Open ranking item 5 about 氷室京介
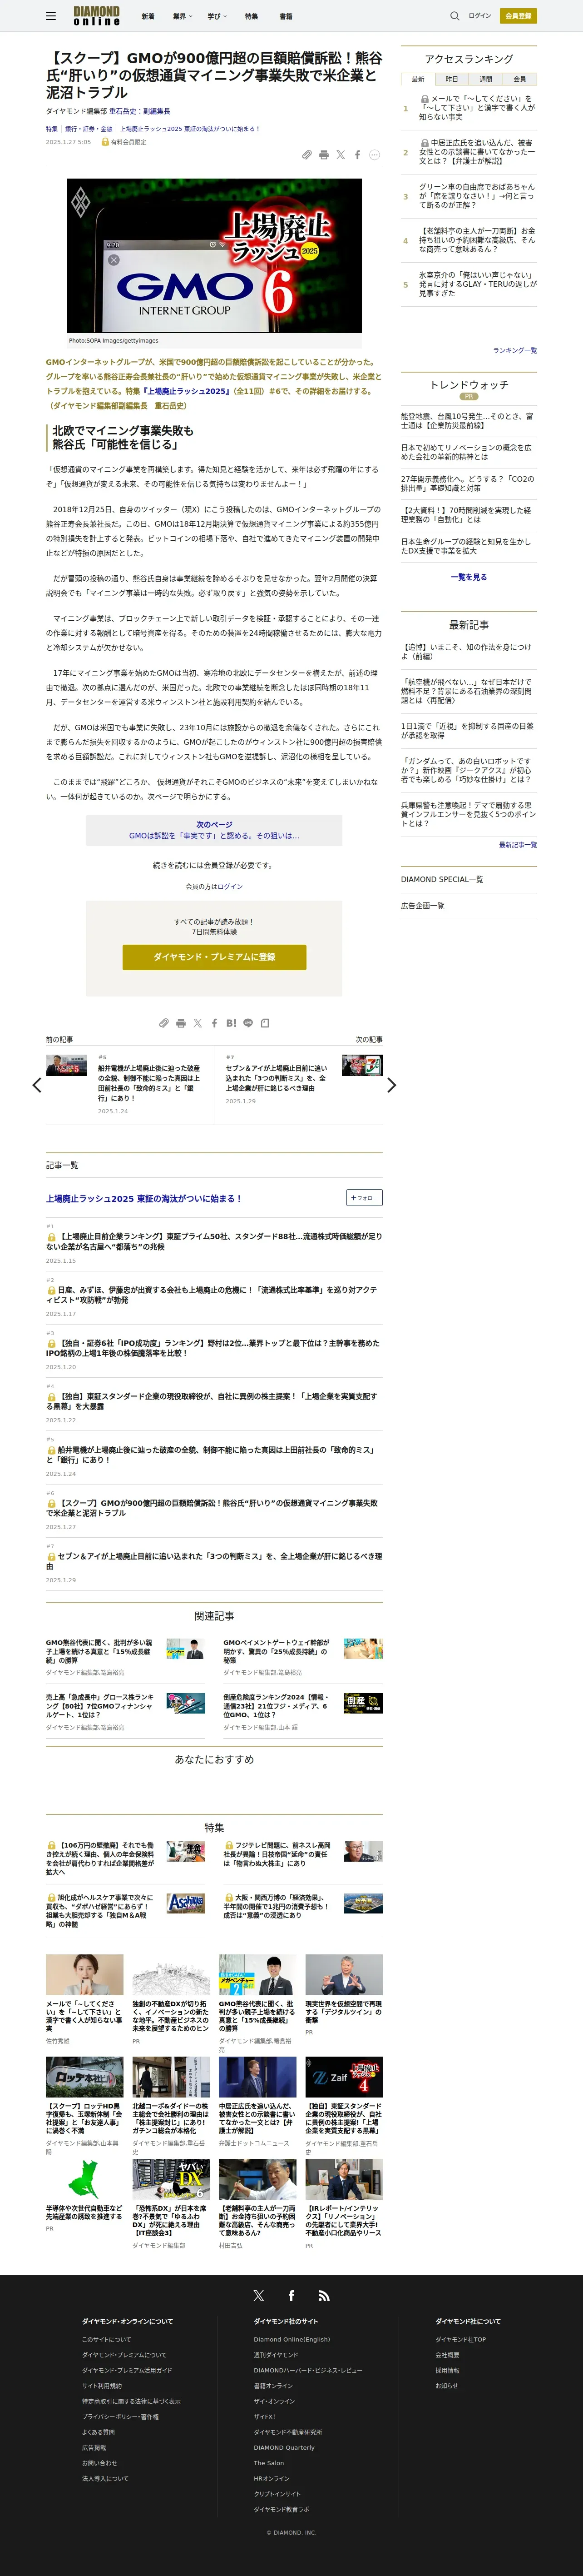The image size is (583, 2576). click(477, 284)
